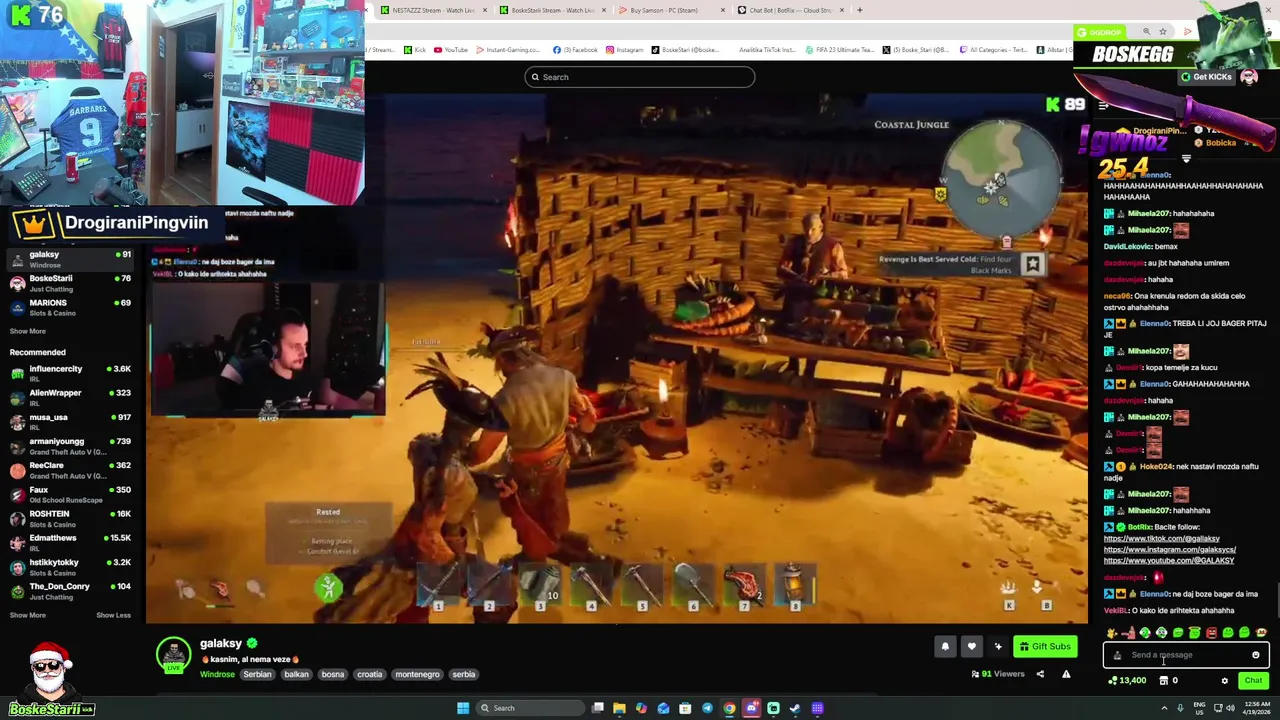
Task: Open the Instagram bookmark
Action: (x=625, y=50)
